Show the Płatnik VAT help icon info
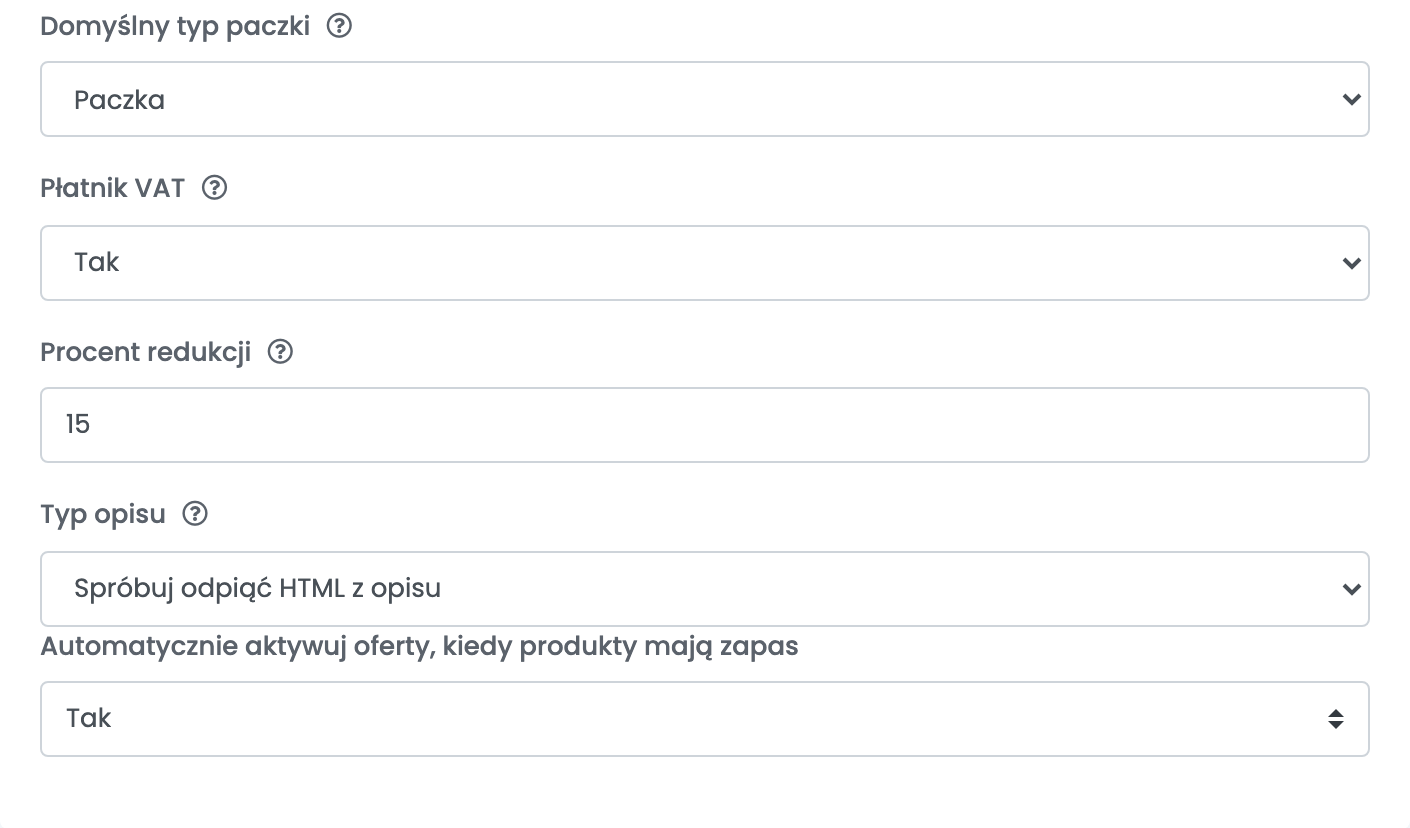Image resolution: width=1410 pixels, height=828 pixels. pos(215,188)
